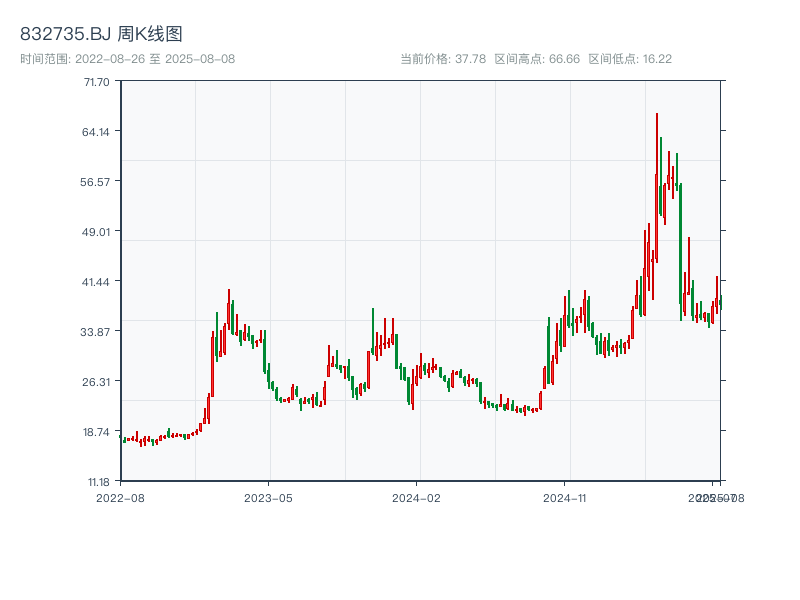Click the y-axis label 18.74
Screen dimensions: 800x600
tap(96, 432)
